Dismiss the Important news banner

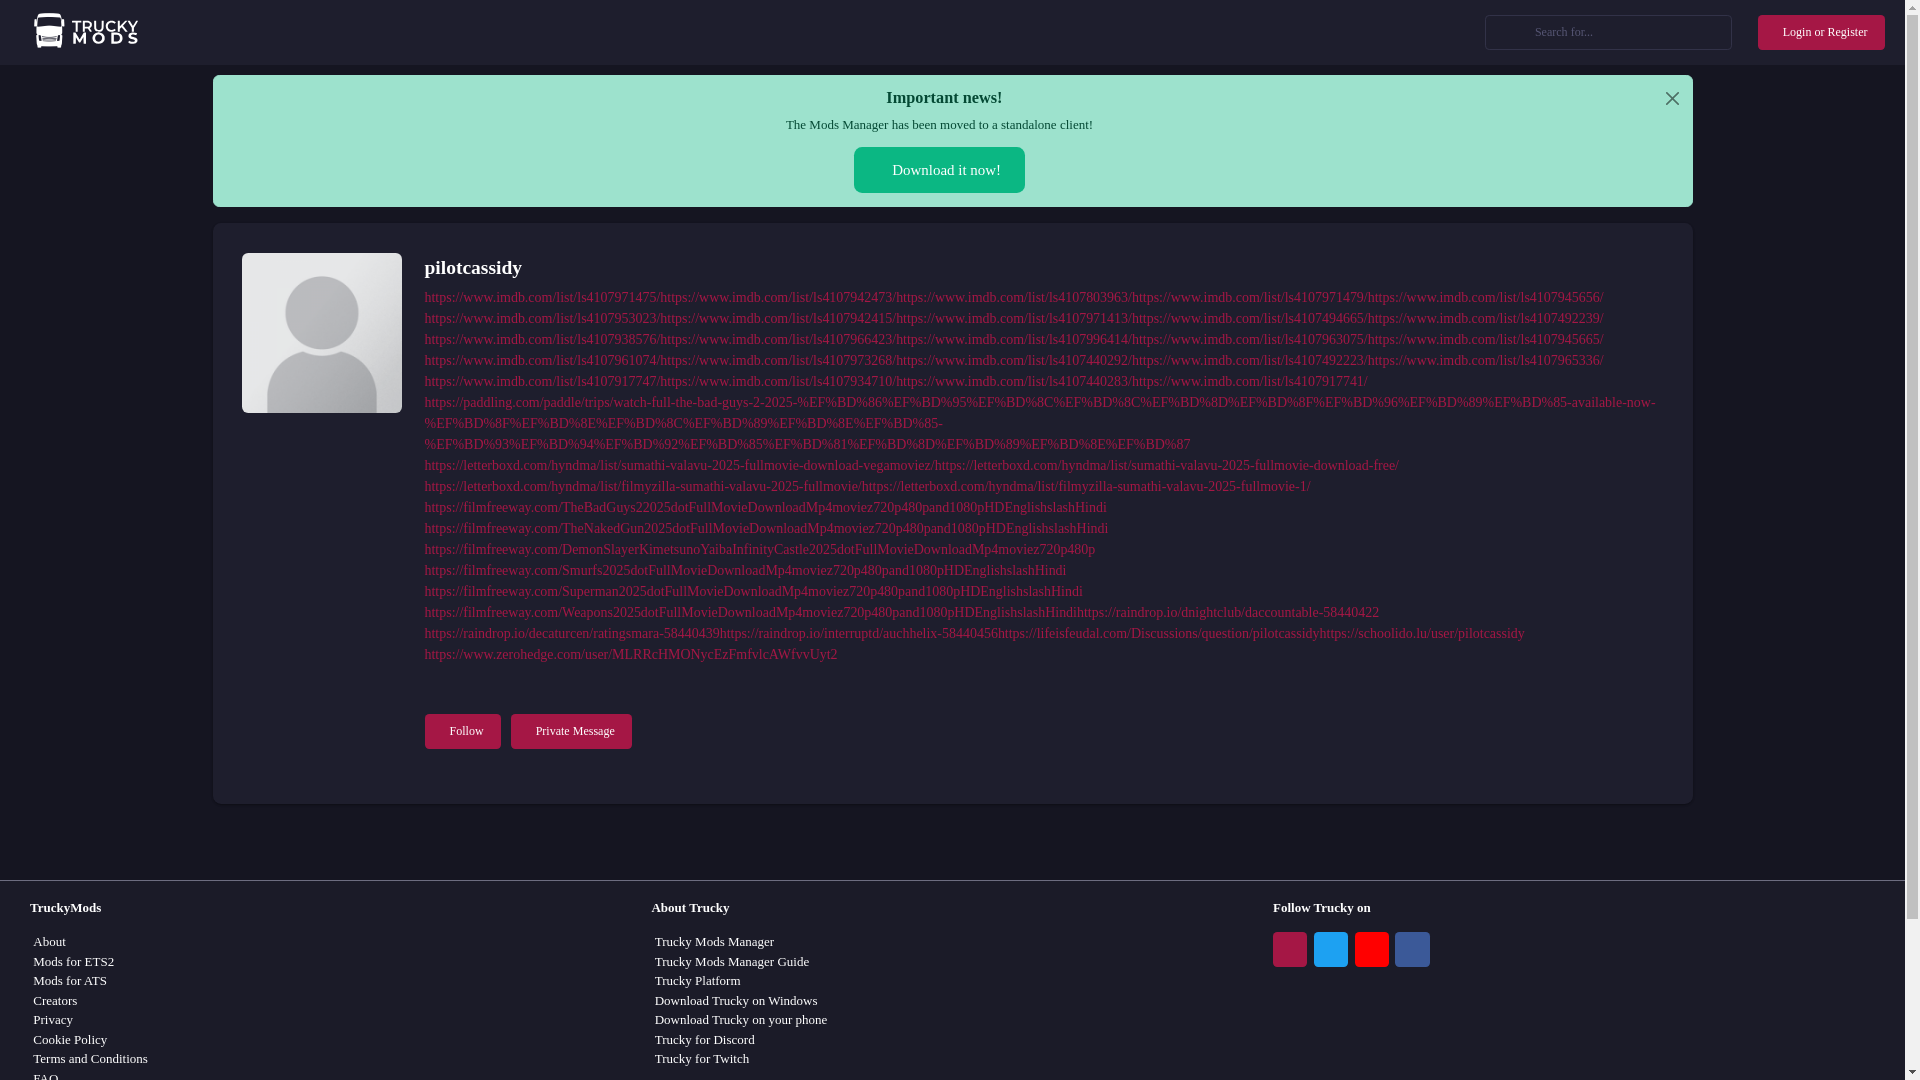(1672, 98)
